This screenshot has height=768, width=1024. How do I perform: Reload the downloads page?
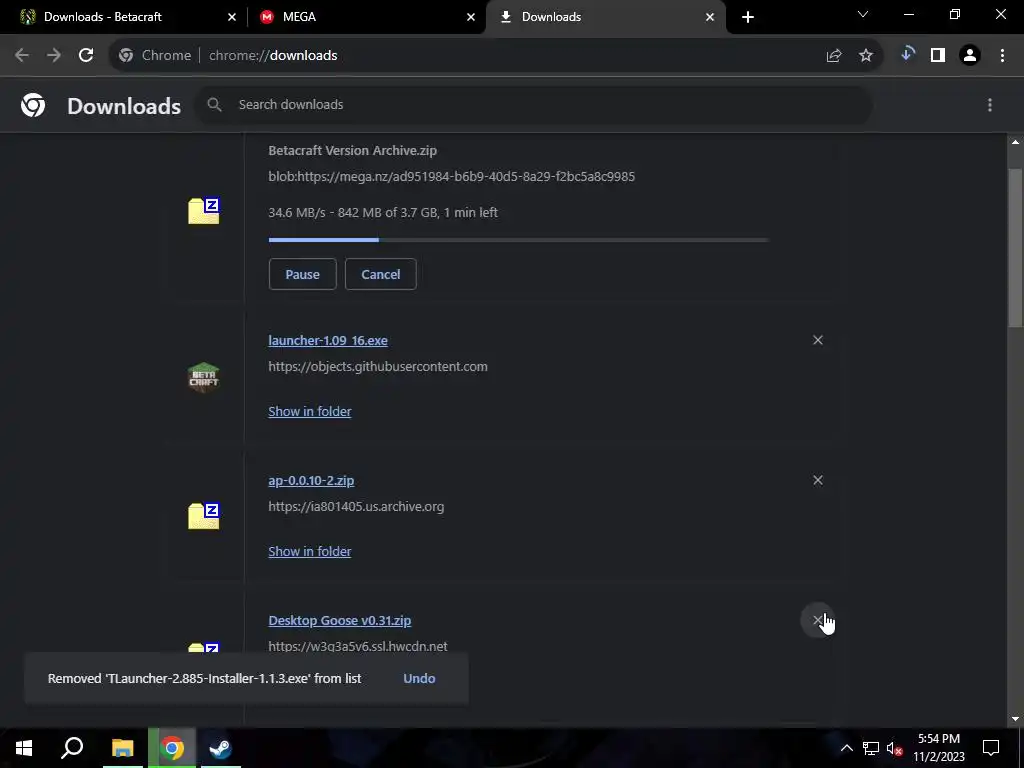(x=86, y=56)
